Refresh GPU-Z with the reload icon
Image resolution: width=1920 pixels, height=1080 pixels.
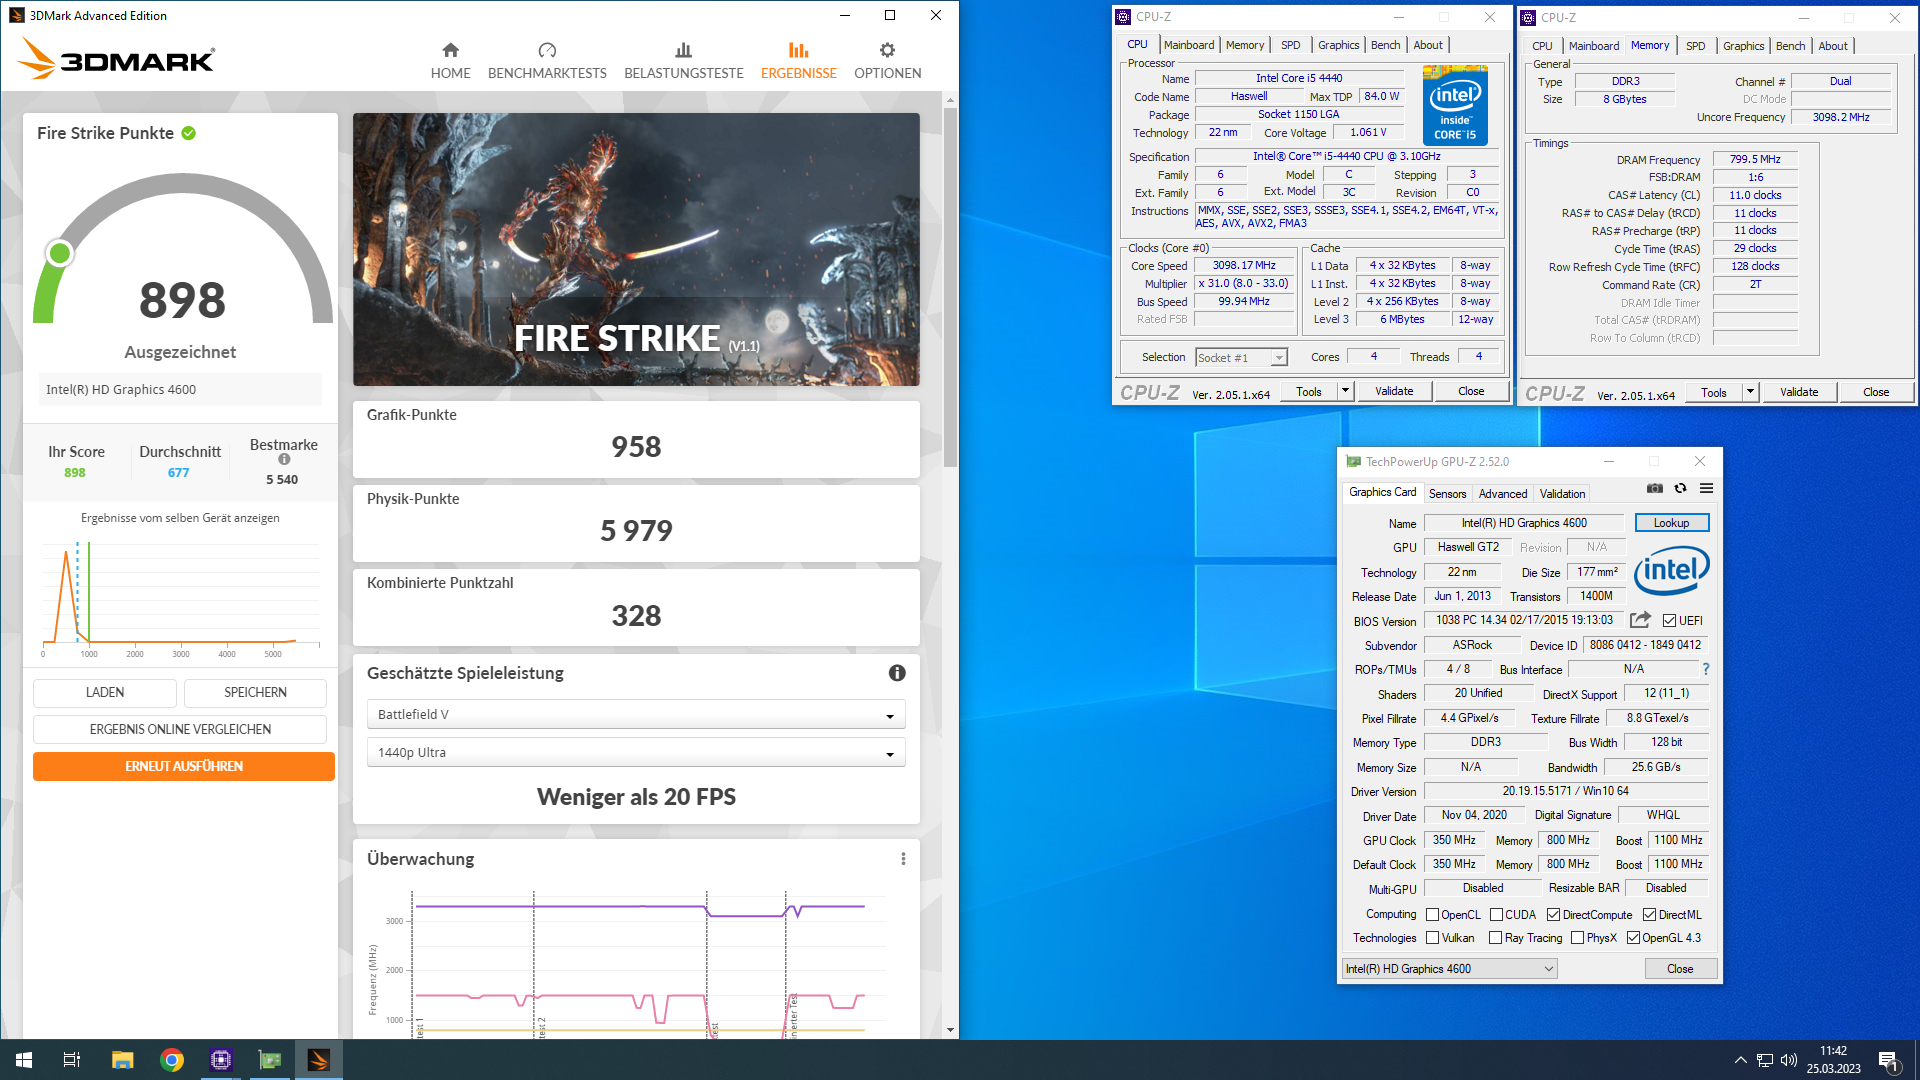[x=1681, y=489]
